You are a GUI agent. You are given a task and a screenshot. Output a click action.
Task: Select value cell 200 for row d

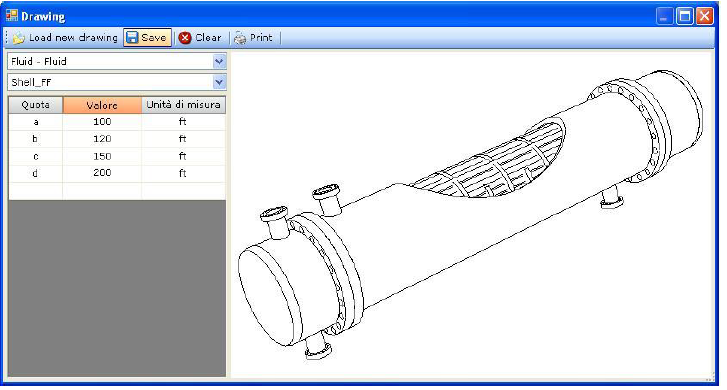[x=102, y=173]
